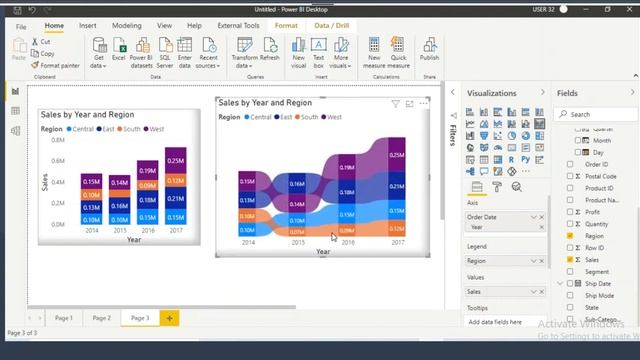The width and height of the screenshot is (640, 360).
Task: Pick the Pie chart visualization icon
Action: [511, 136]
